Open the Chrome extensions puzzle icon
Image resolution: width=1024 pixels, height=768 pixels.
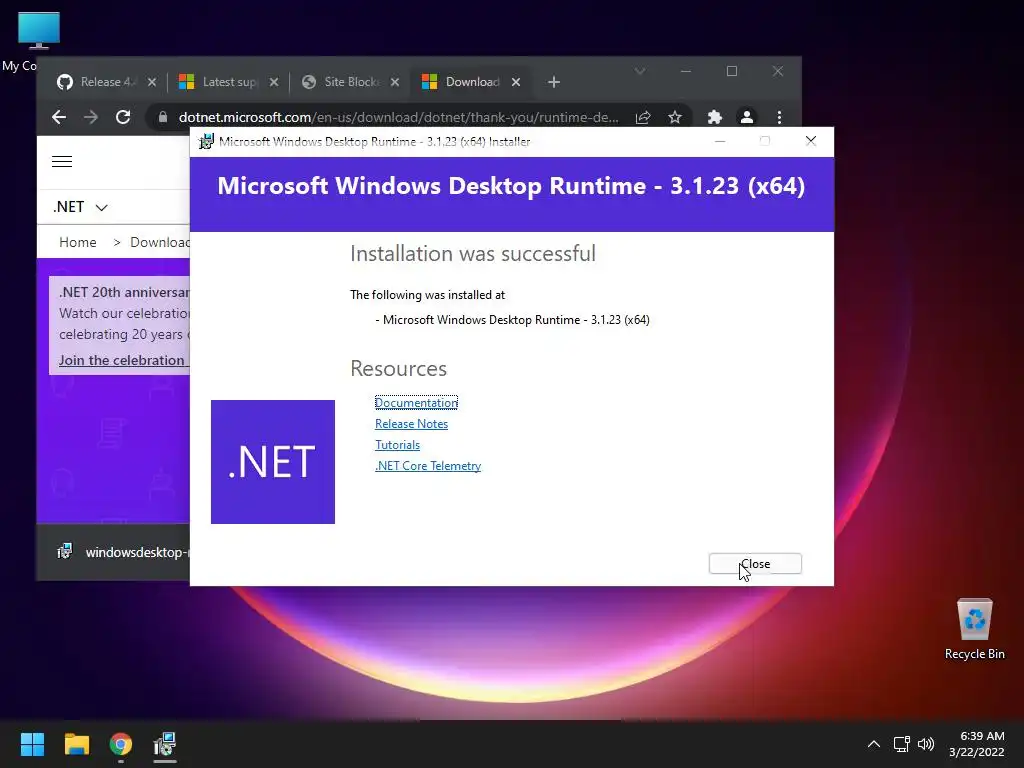point(714,117)
